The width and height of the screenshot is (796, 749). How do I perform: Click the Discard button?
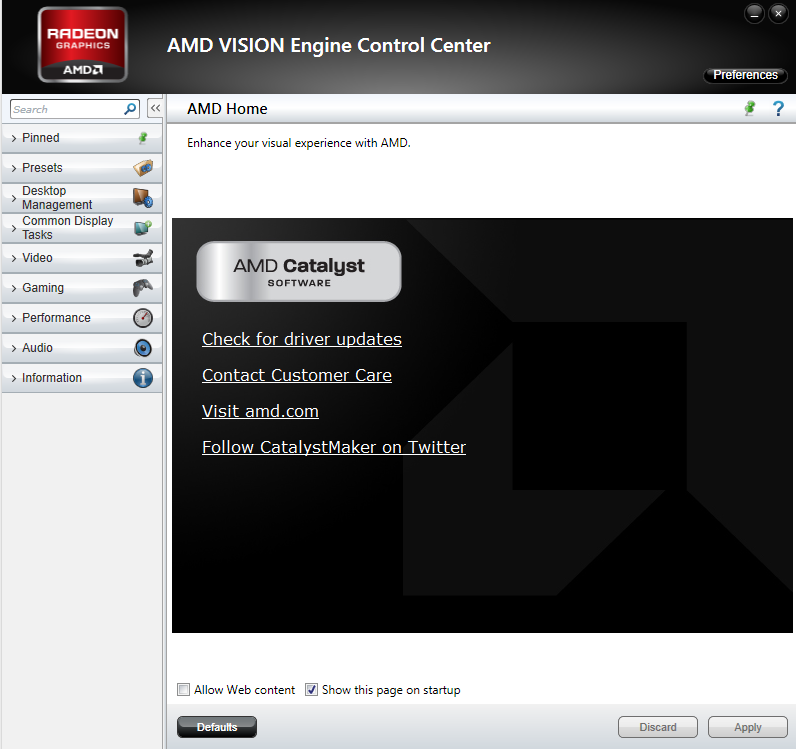click(x=657, y=727)
